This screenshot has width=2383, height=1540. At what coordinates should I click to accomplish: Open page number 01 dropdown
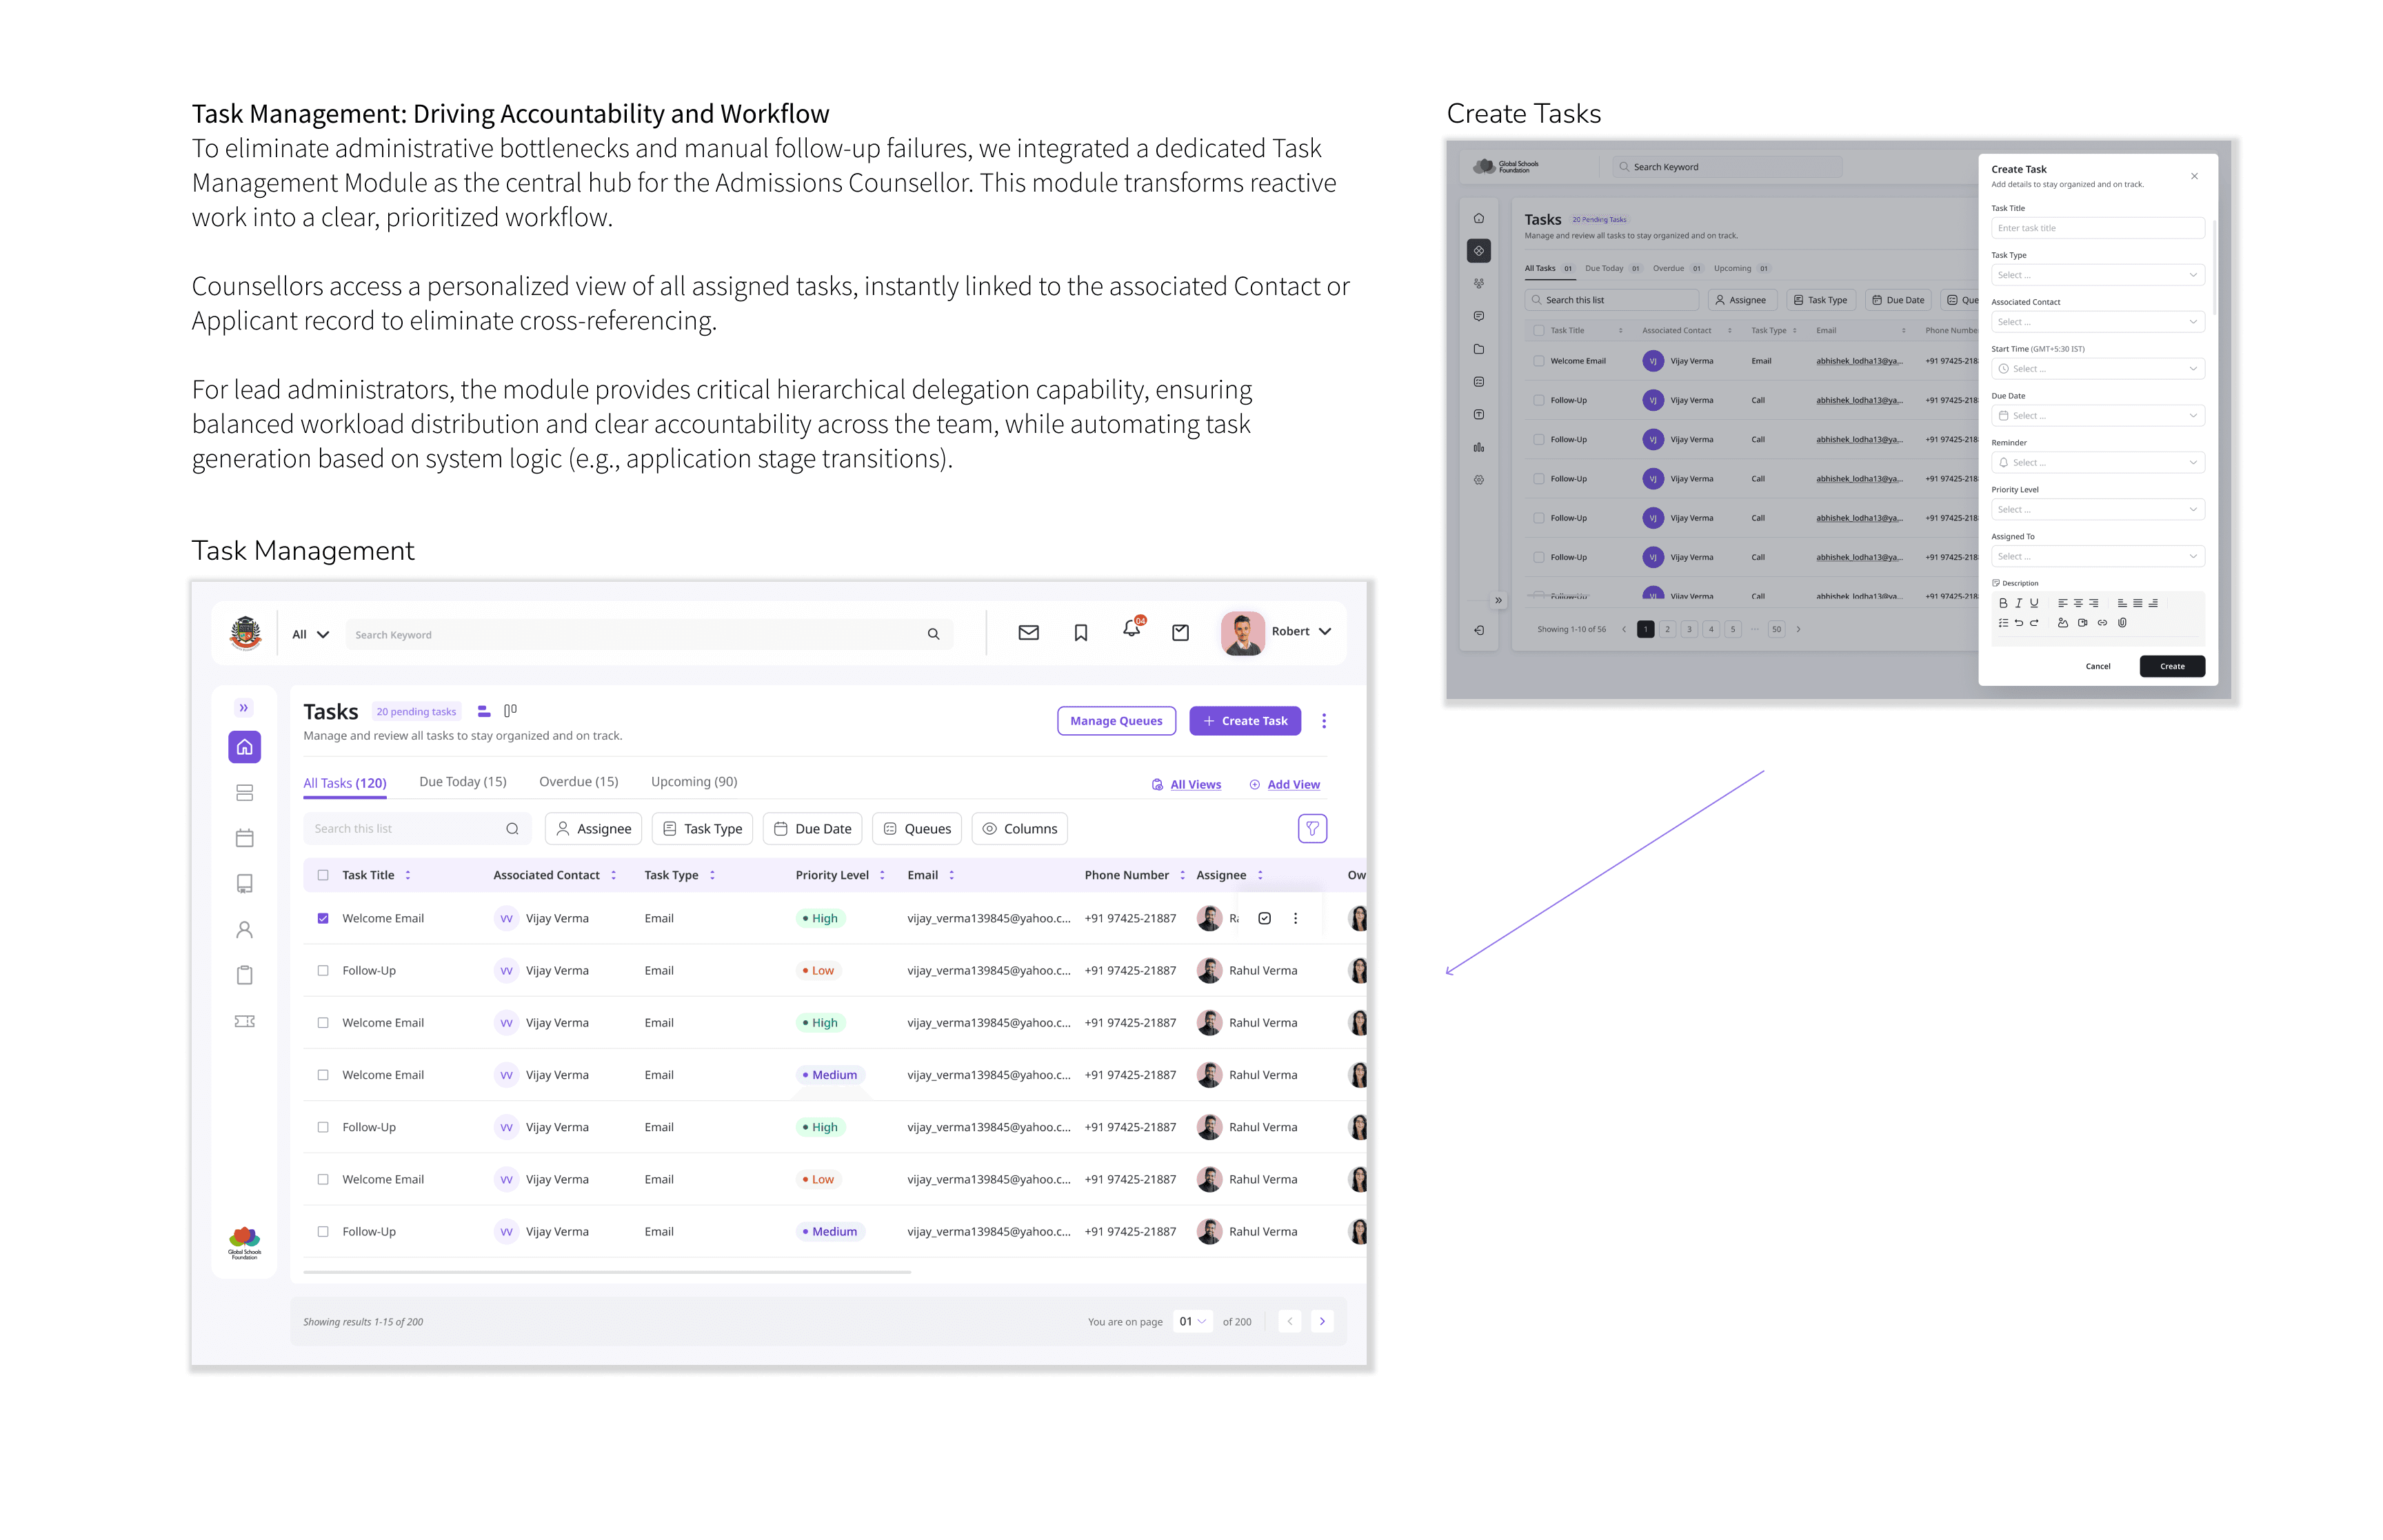[1192, 1321]
